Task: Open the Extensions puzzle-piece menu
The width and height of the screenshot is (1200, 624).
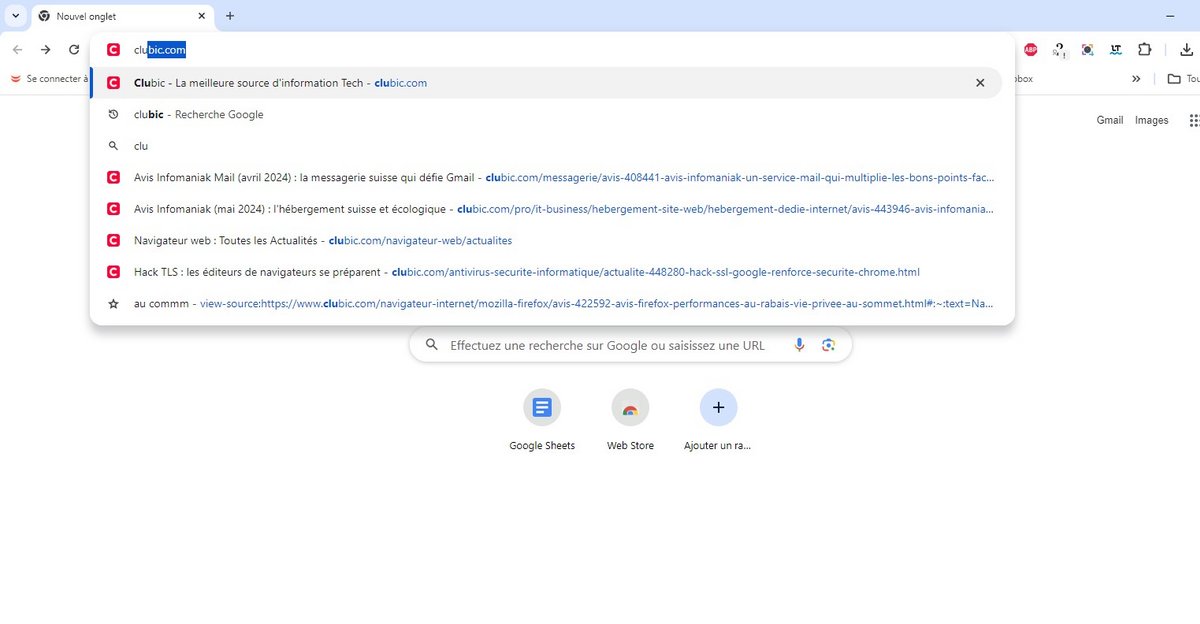Action: pyautogui.click(x=1145, y=50)
